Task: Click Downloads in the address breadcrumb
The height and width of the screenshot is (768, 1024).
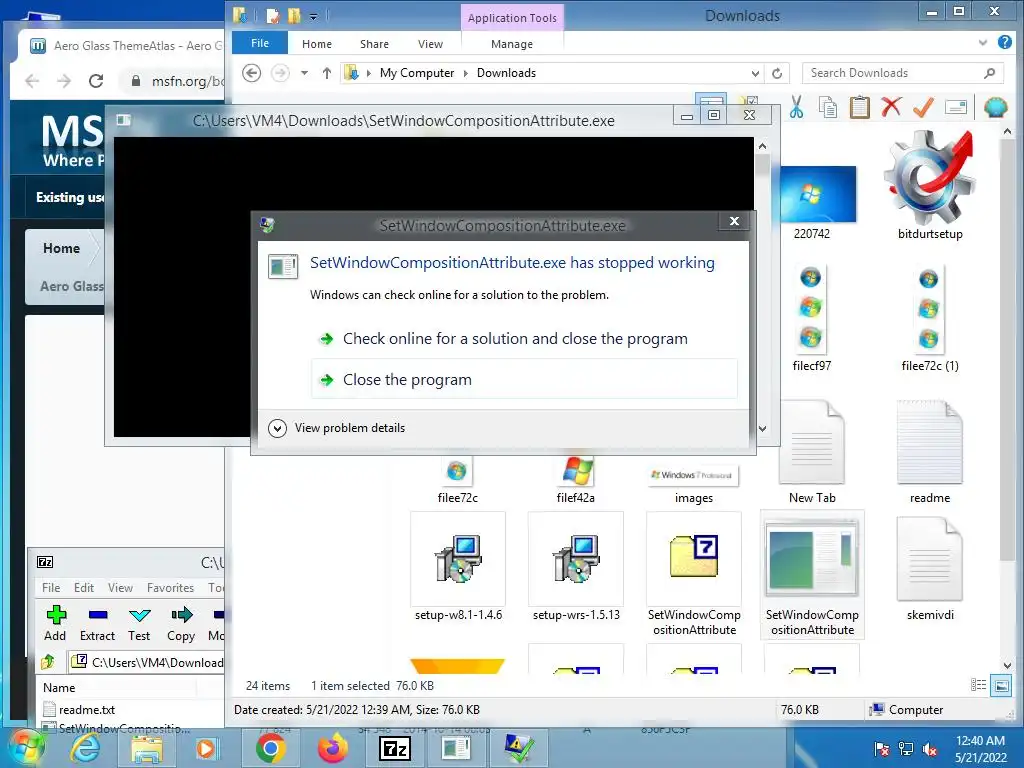Action: click(x=506, y=73)
